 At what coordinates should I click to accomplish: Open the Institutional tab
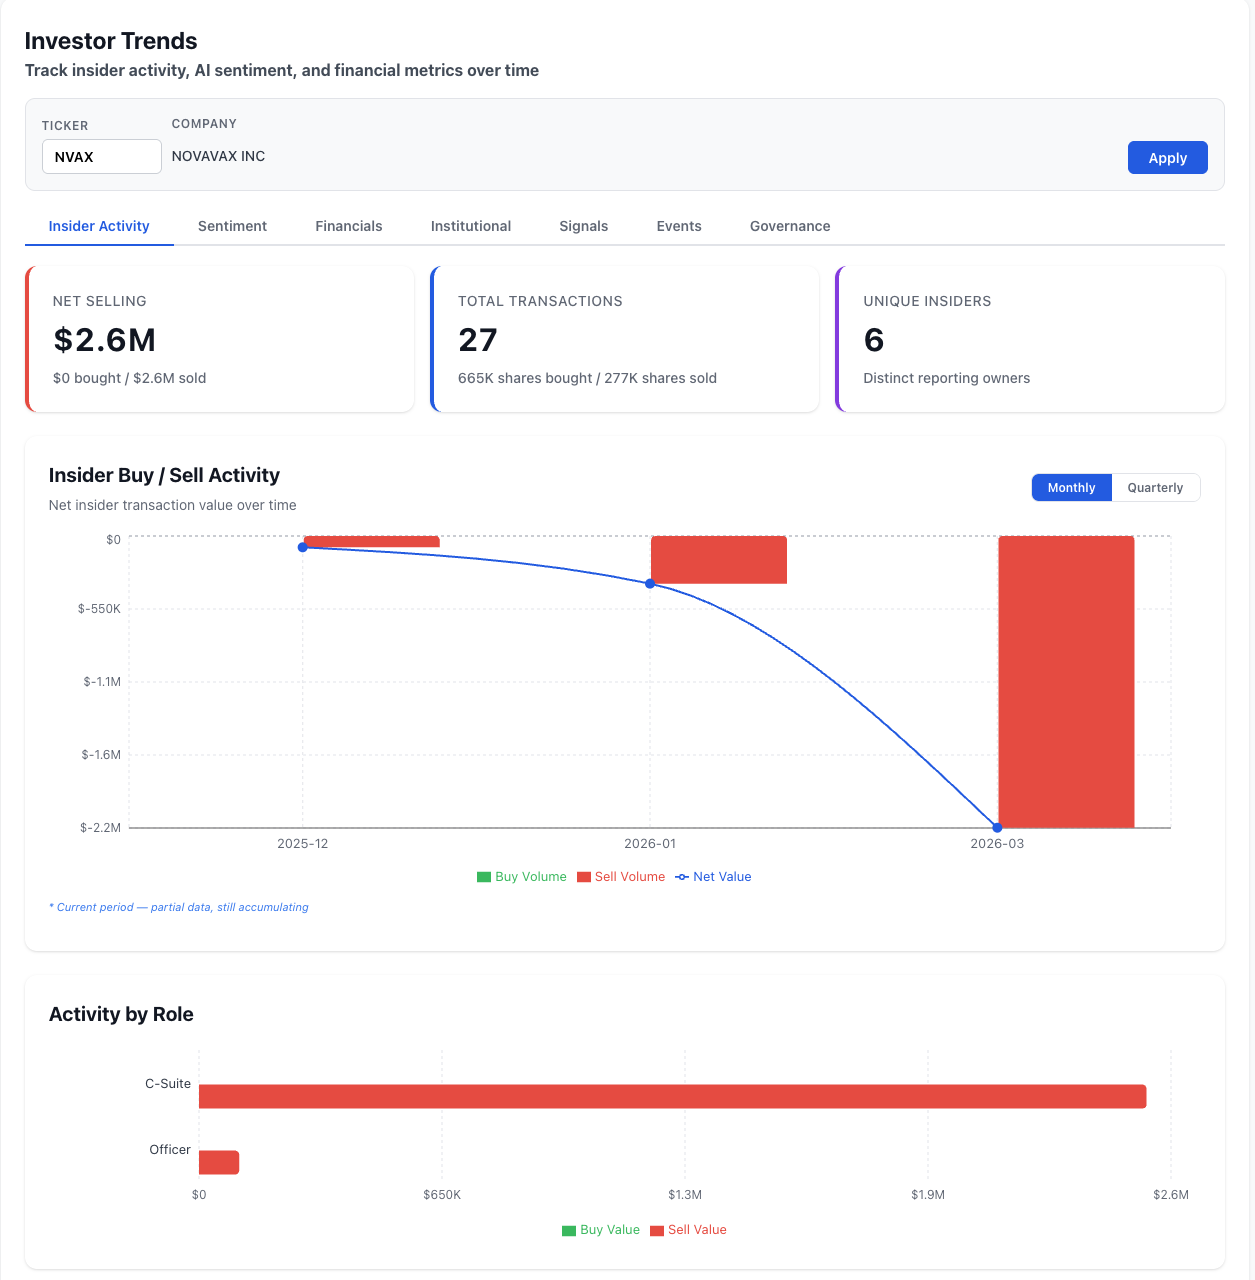470,226
